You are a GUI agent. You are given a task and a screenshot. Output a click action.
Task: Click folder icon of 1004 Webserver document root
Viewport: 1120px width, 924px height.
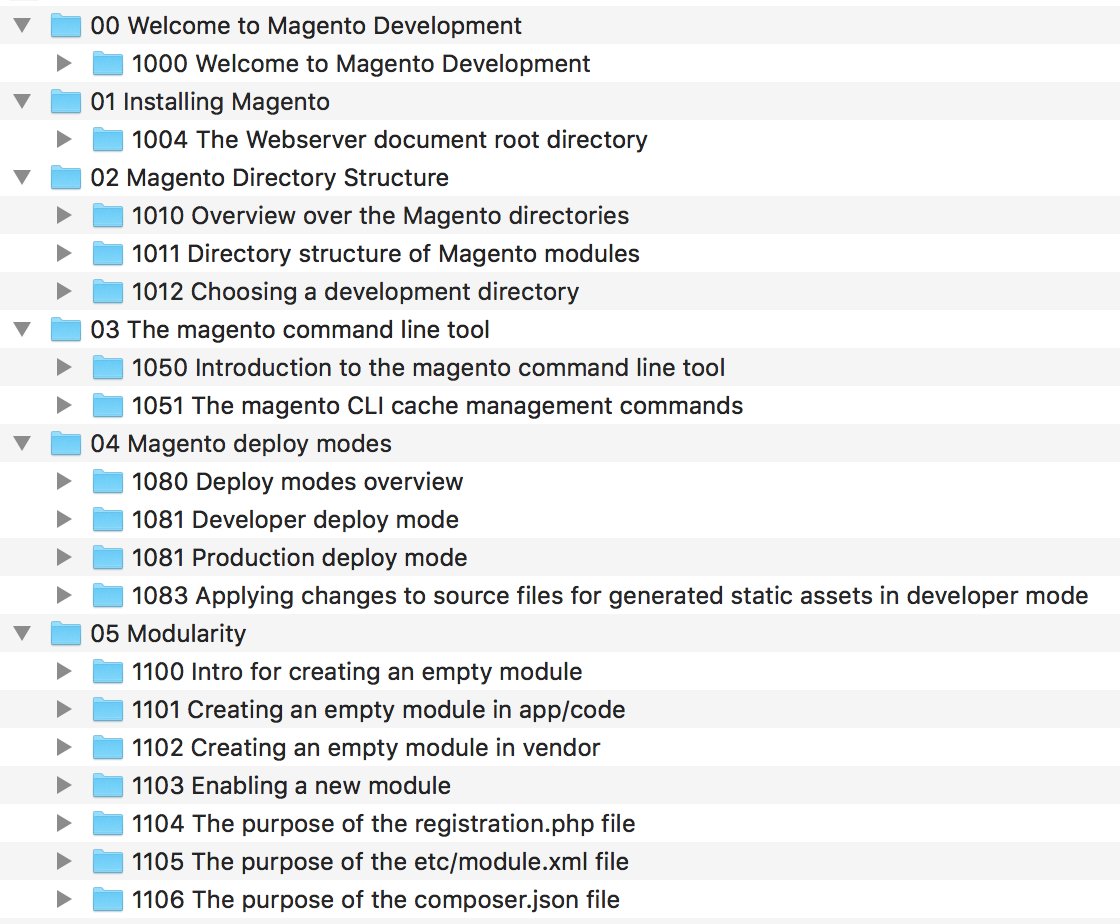tap(108, 139)
